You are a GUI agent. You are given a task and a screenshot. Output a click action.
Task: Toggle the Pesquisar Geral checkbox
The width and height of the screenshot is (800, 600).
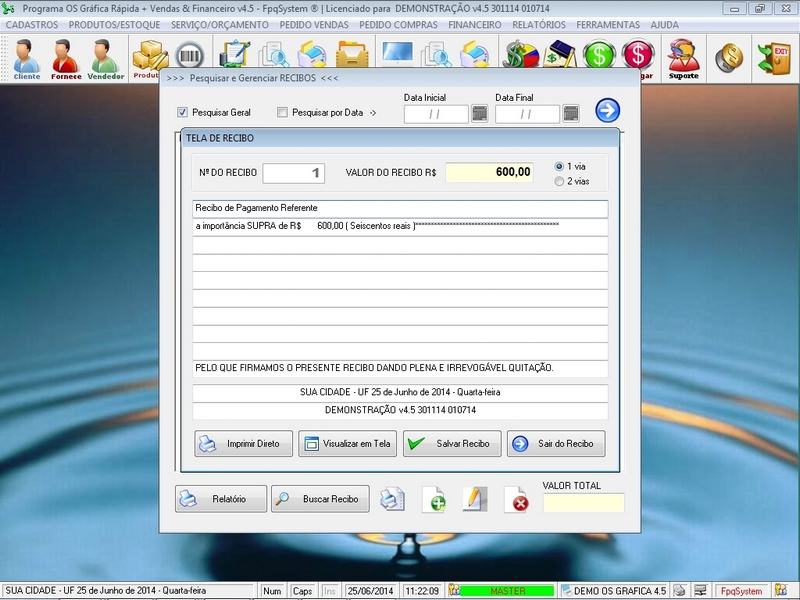(183, 113)
